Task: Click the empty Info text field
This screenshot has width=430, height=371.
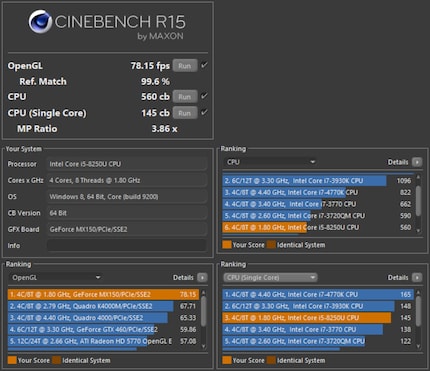Action: pos(126,245)
